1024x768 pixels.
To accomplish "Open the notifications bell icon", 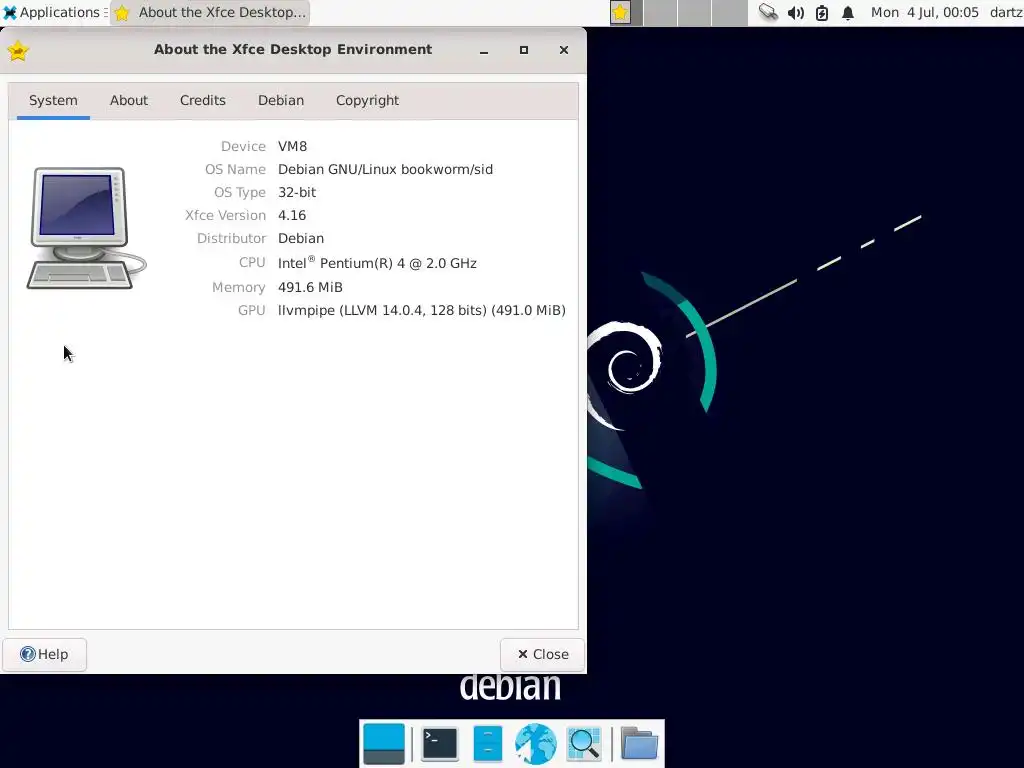I will pyautogui.click(x=848, y=12).
